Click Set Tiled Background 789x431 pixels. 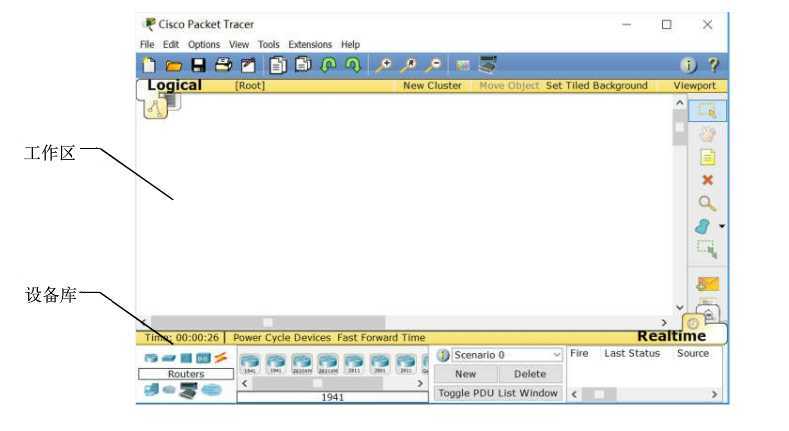[x=597, y=85]
